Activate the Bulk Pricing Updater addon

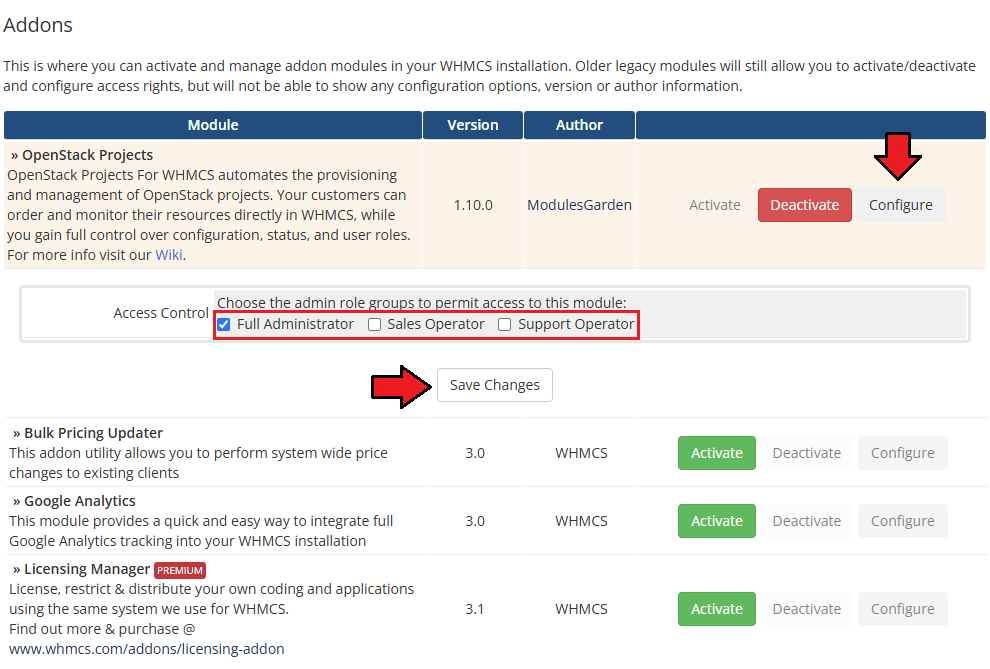coord(717,453)
